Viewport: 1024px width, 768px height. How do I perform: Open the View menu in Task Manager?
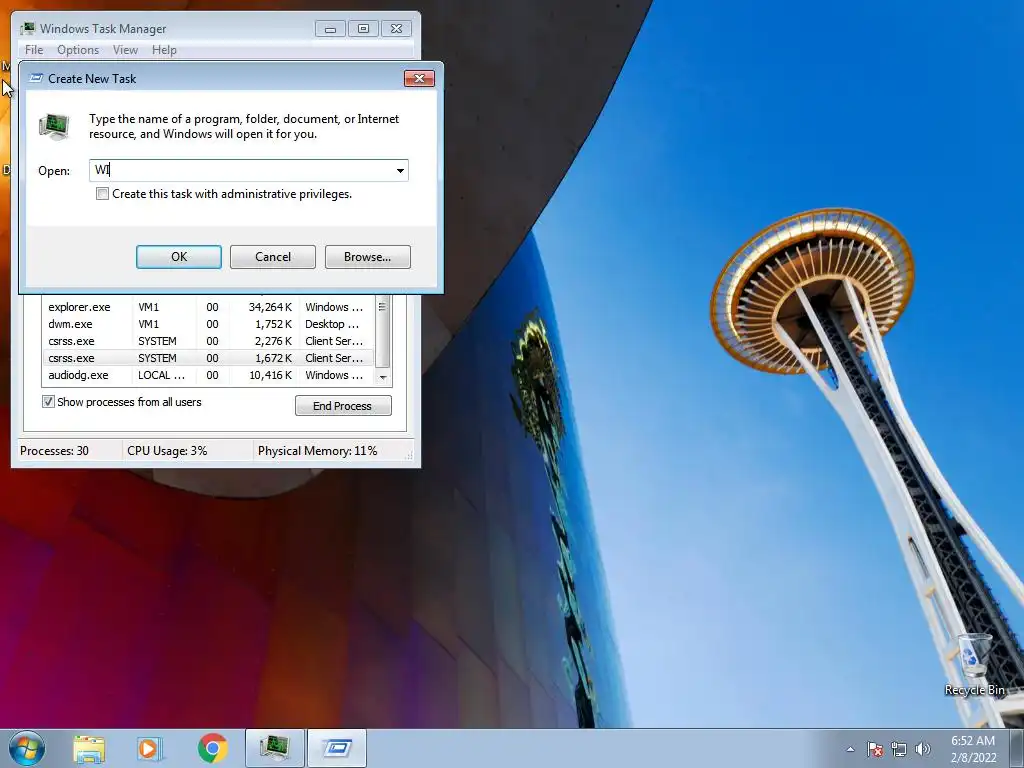[125, 50]
